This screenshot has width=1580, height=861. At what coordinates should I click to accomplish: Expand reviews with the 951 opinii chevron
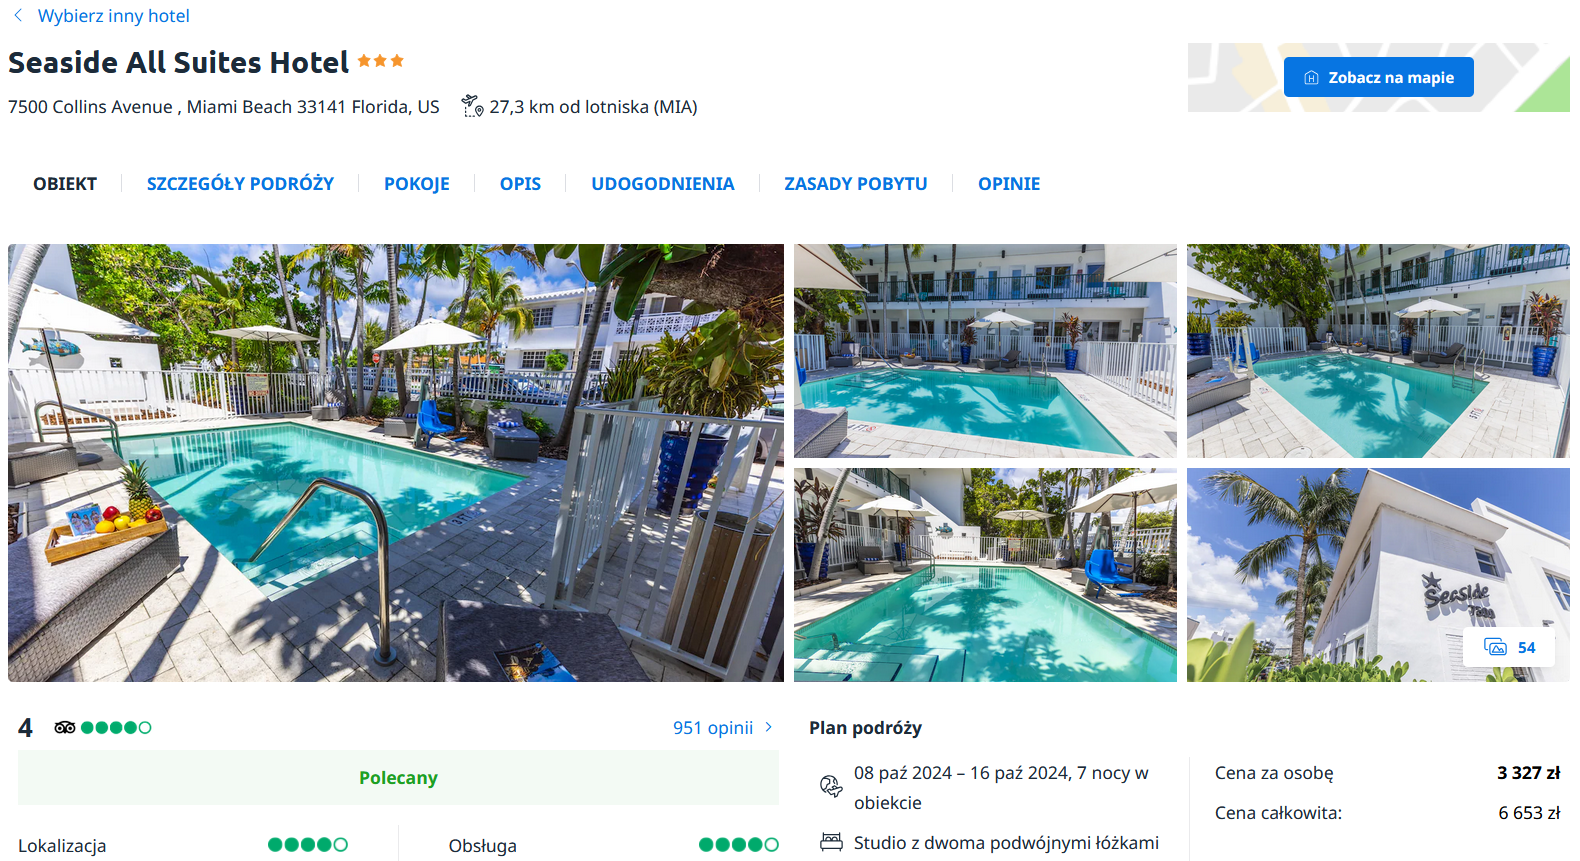(x=768, y=727)
